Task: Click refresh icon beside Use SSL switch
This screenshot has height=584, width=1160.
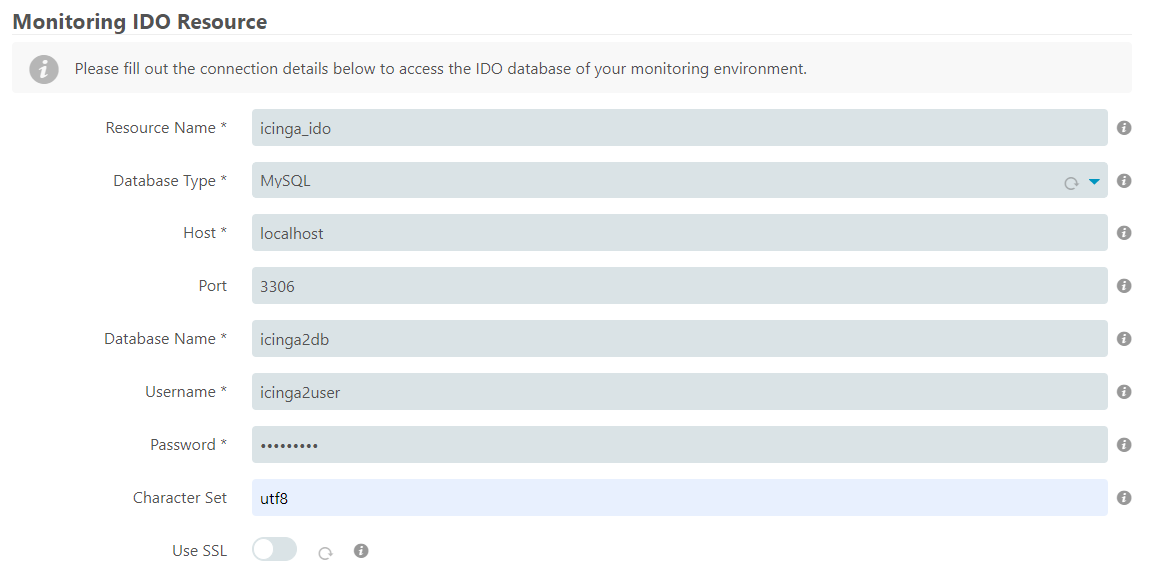Action: [x=326, y=553]
